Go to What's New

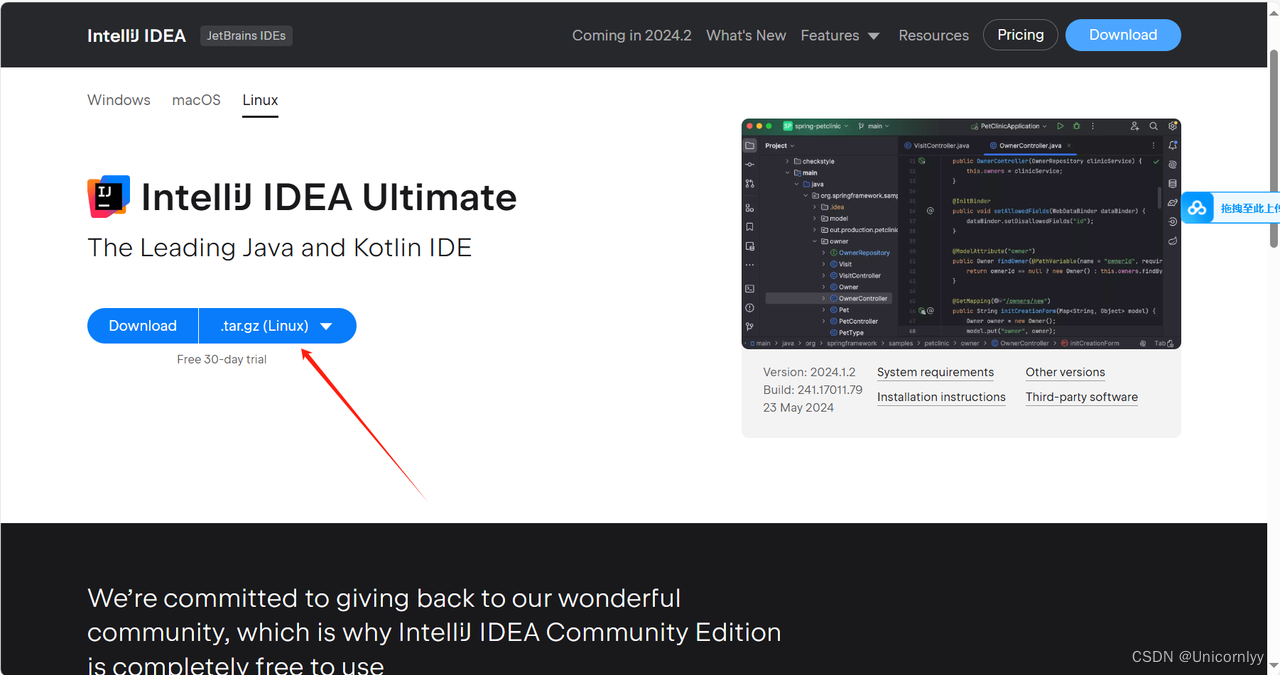746,35
